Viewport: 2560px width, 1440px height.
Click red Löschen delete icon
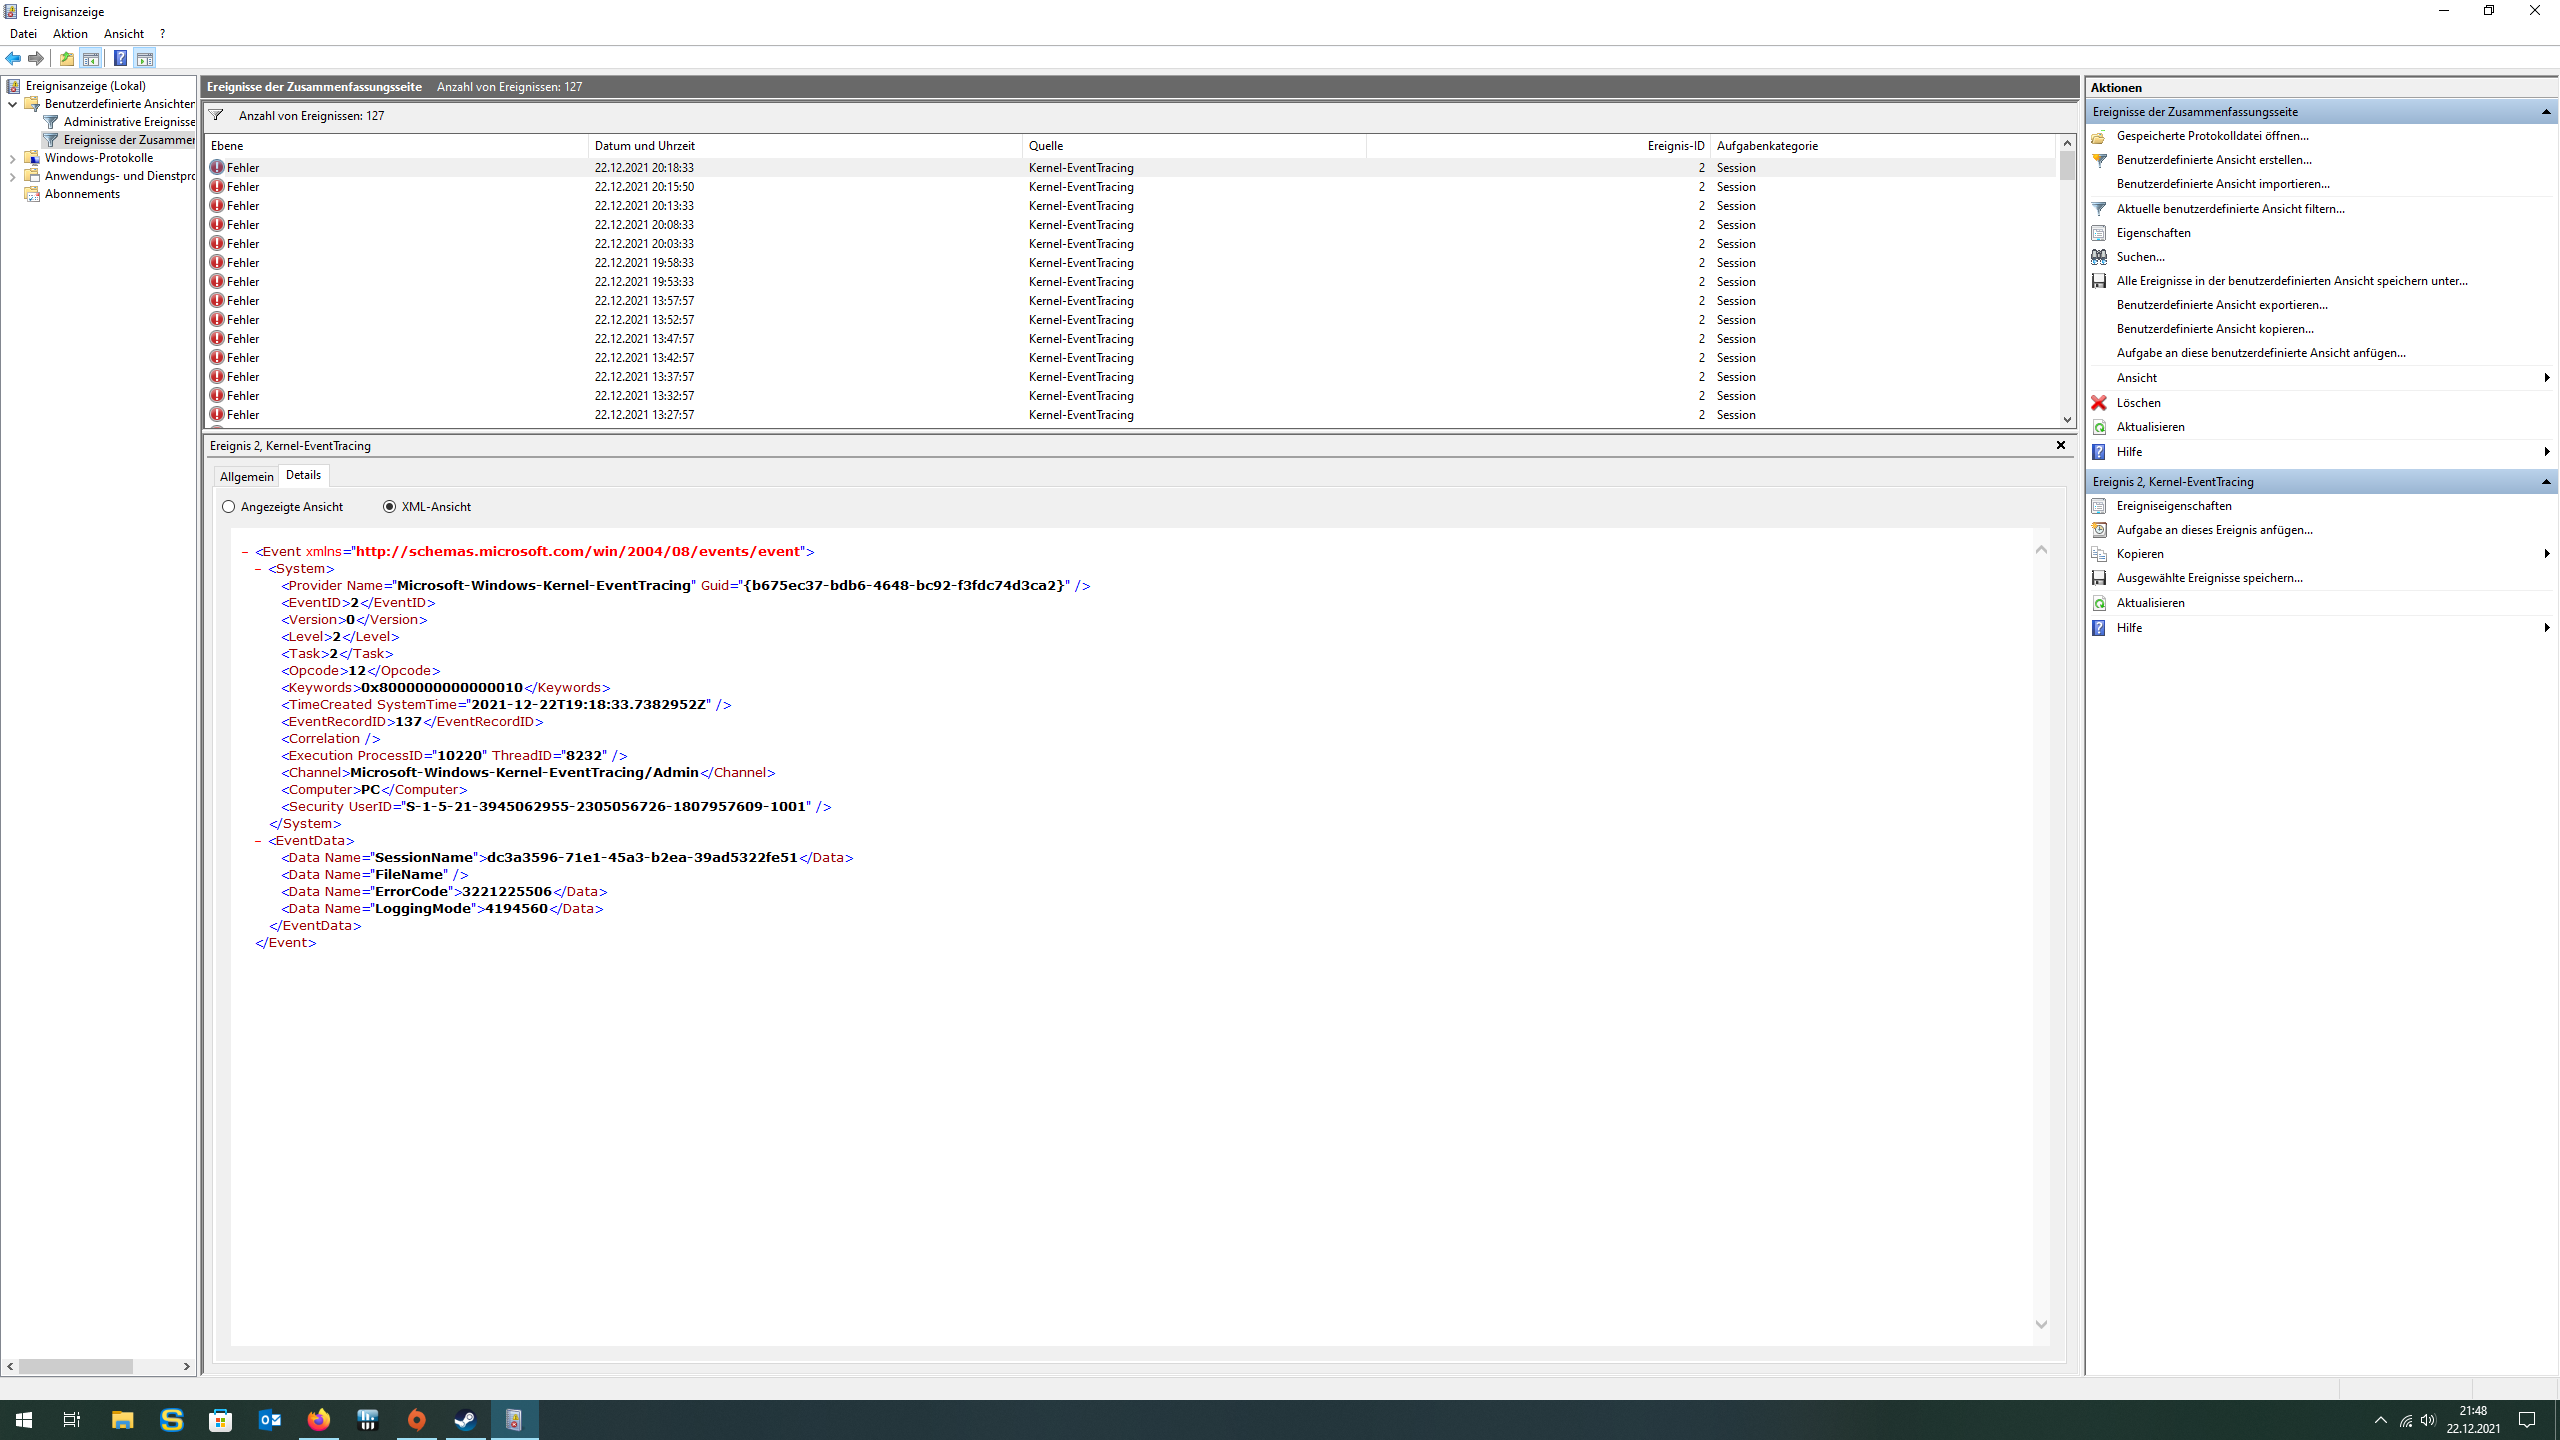click(x=2099, y=402)
